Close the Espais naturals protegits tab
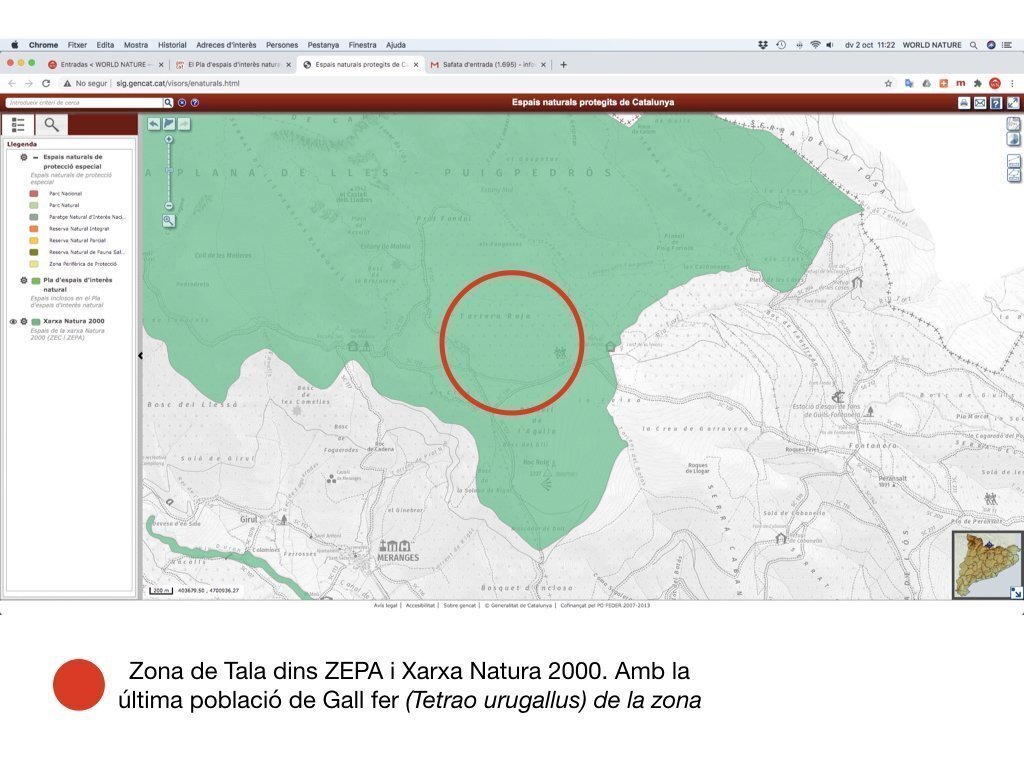 [x=415, y=65]
